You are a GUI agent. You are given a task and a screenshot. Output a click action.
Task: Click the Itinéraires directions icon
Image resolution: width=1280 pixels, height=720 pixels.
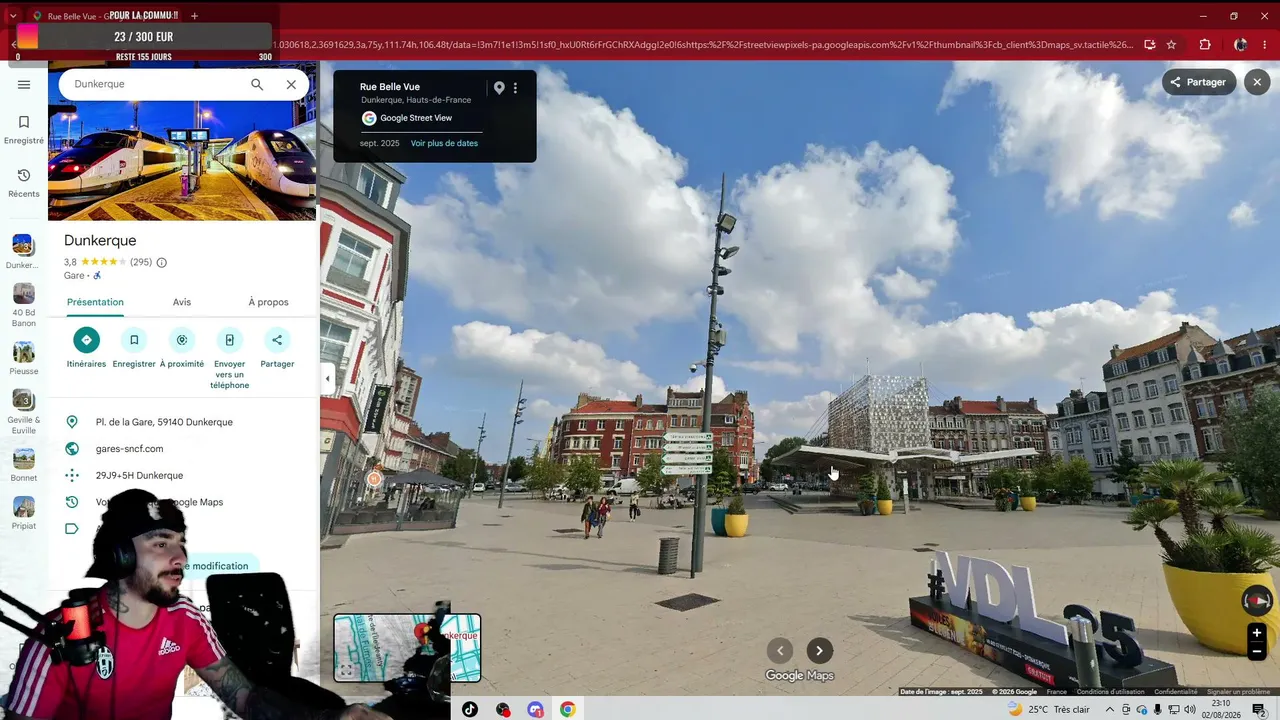pyautogui.click(x=86, y=340)
